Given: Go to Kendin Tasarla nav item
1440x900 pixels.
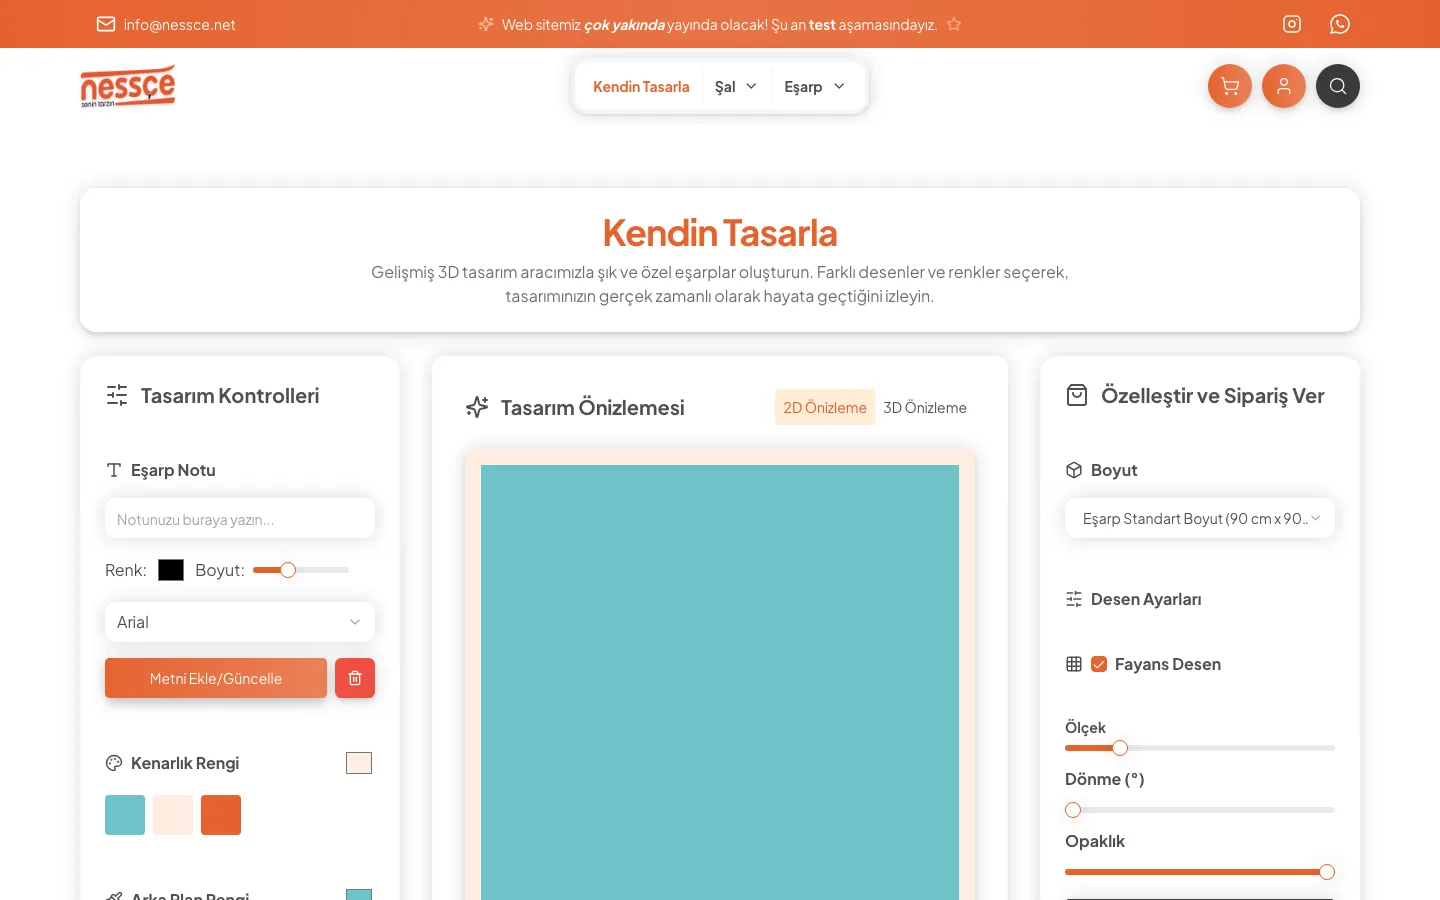Looking at the screenshot, I should (x=641, y=86).
